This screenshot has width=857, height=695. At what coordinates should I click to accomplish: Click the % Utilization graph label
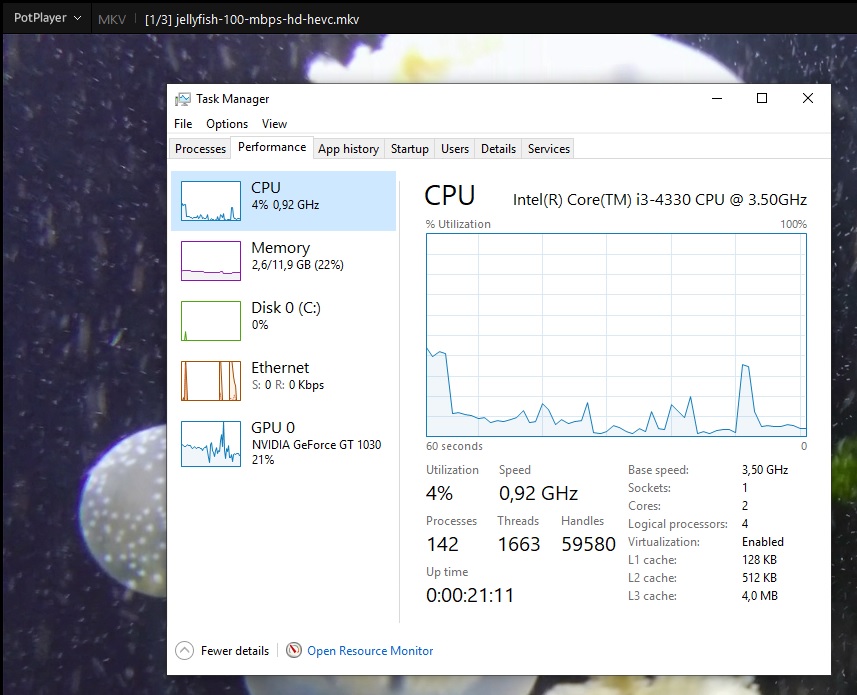pos(458,224)
